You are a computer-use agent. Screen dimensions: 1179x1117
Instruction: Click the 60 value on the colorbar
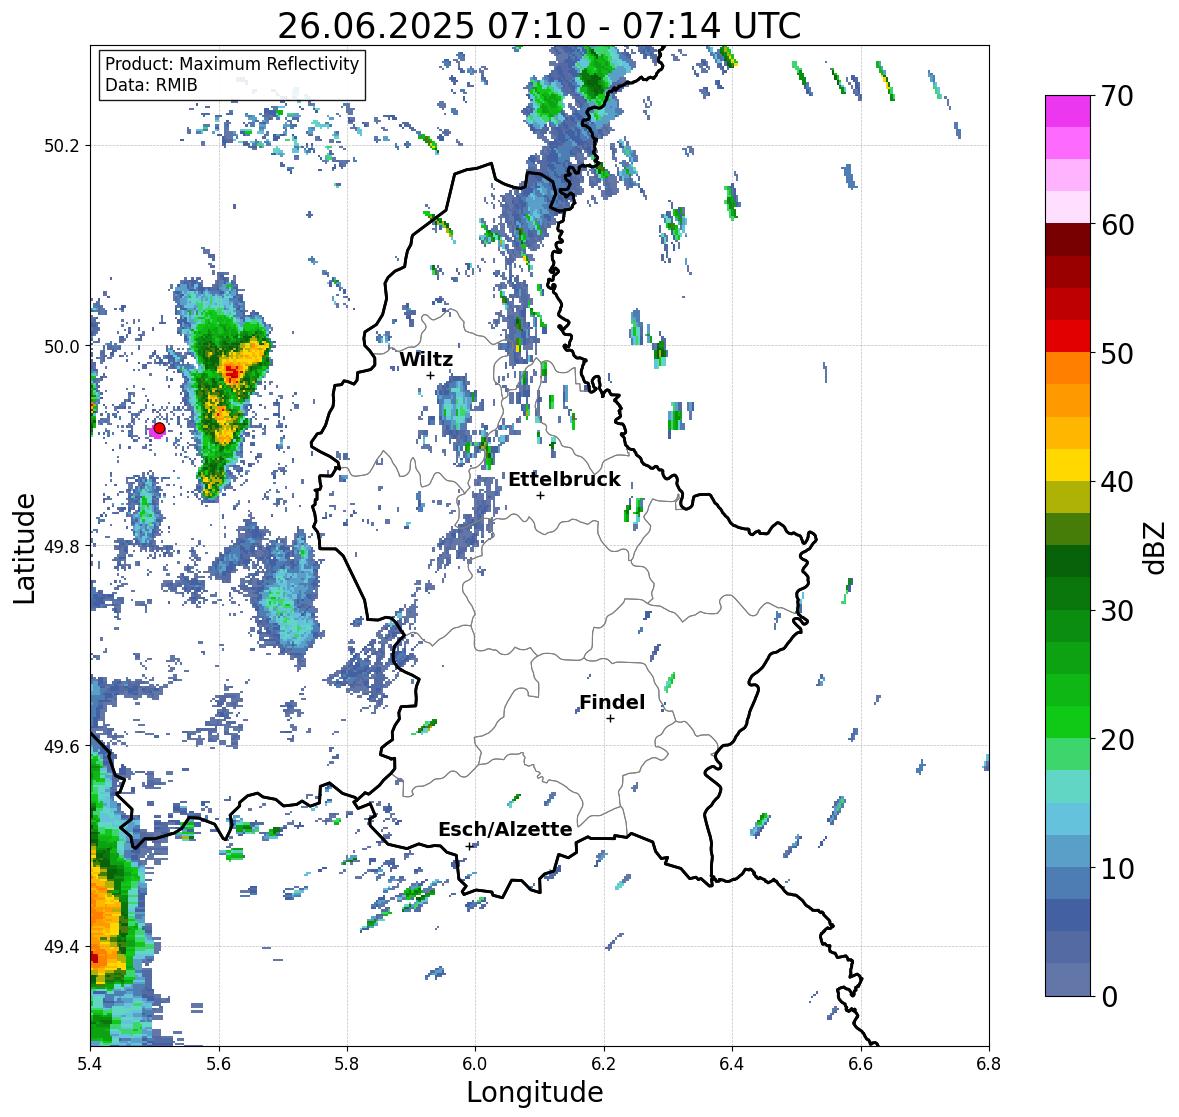tap(1117, 225)
